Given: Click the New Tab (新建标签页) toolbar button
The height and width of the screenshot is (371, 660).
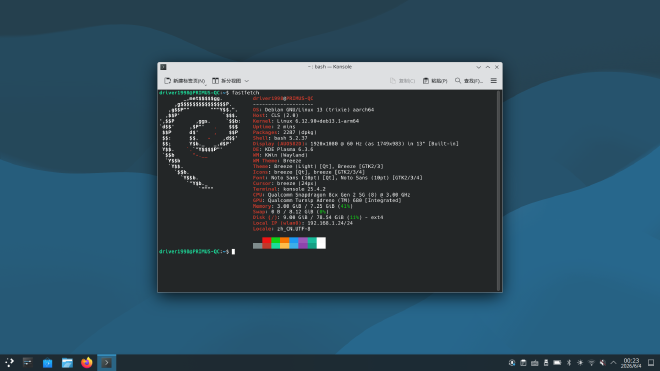Looking at the screenshot, I should [x=184, y=81].
